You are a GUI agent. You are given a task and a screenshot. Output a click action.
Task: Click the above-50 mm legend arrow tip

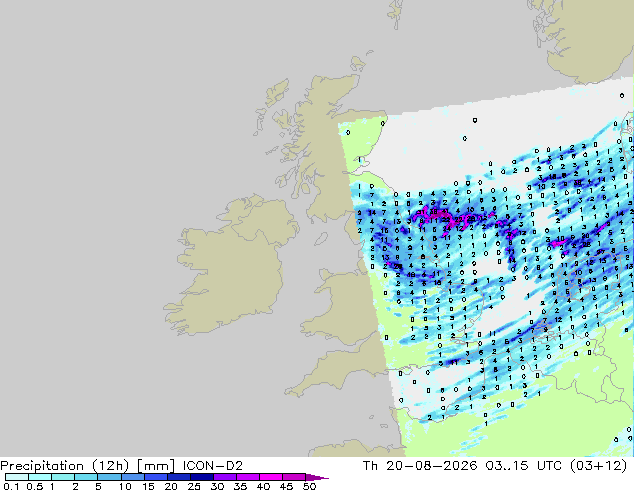(317, 477)
